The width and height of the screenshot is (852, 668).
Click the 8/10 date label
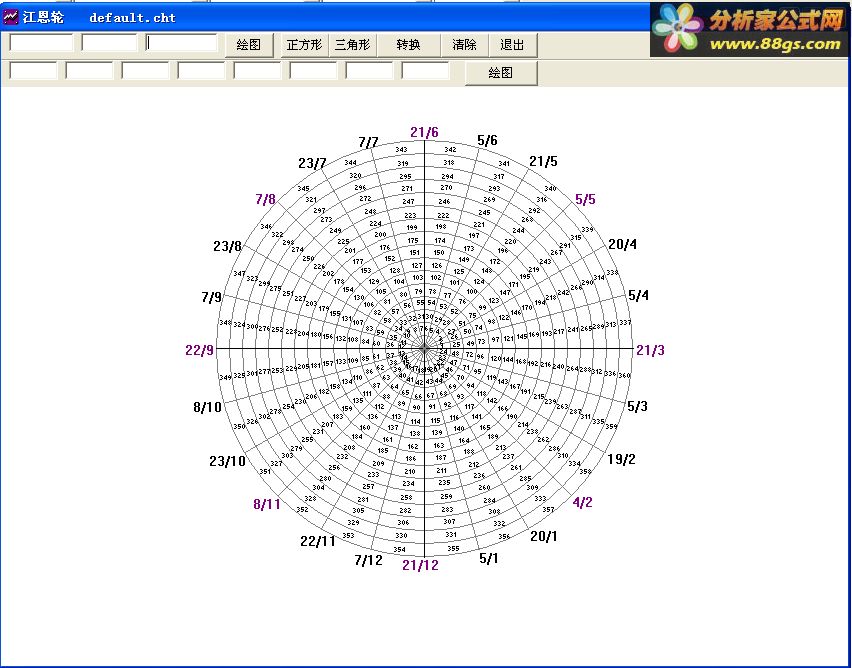point(208,407)
